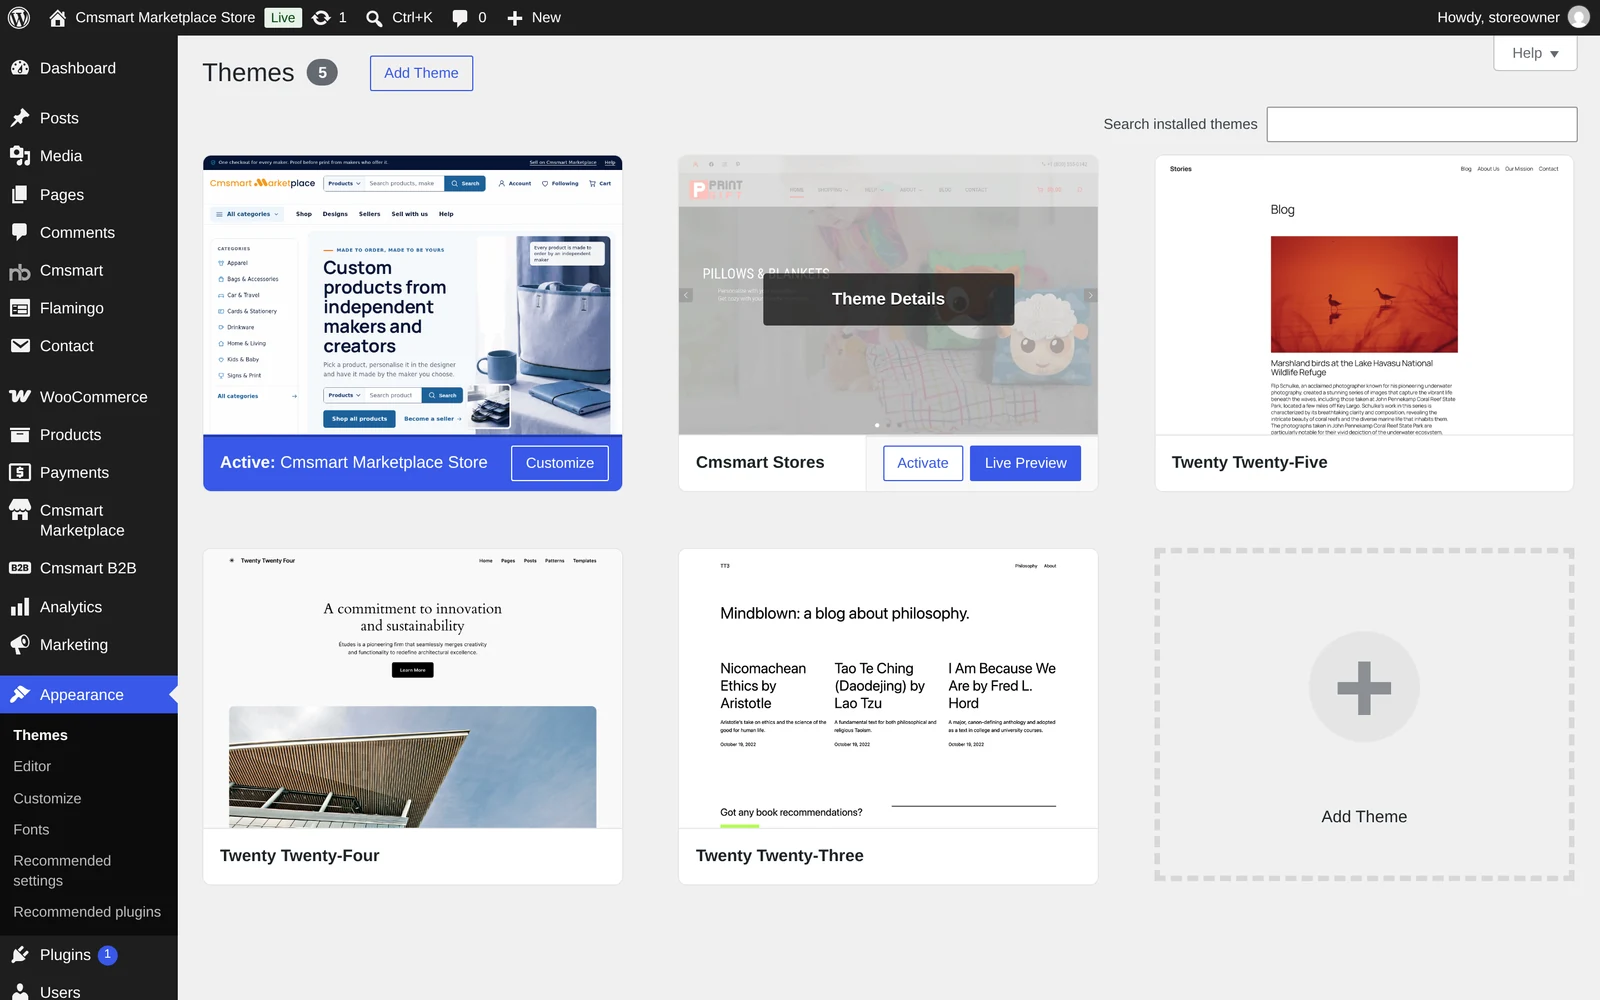Open the Flamingo menu item

89,308
